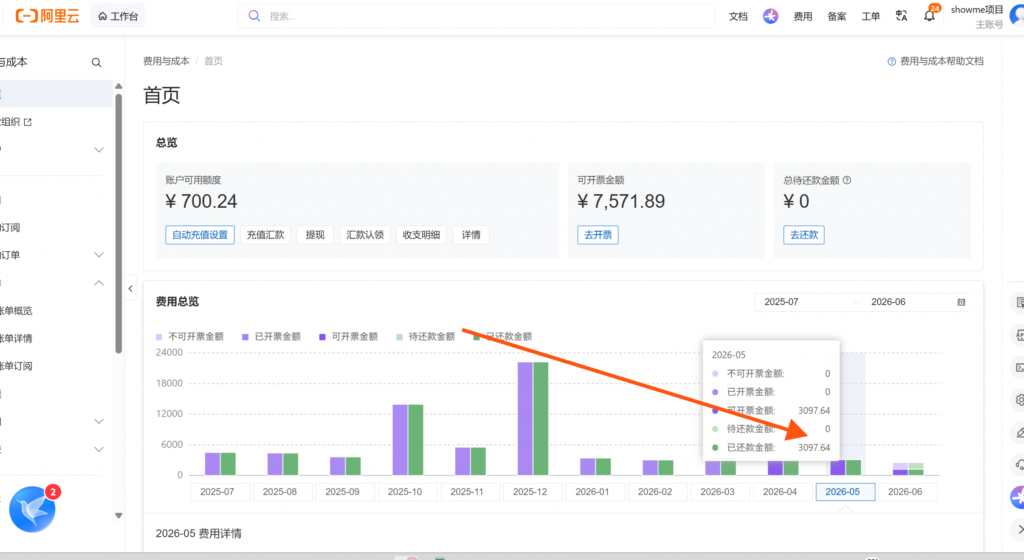Click the language switch icon
The width and height of the screenshot is (1024, 560).
tap(901, 16)
